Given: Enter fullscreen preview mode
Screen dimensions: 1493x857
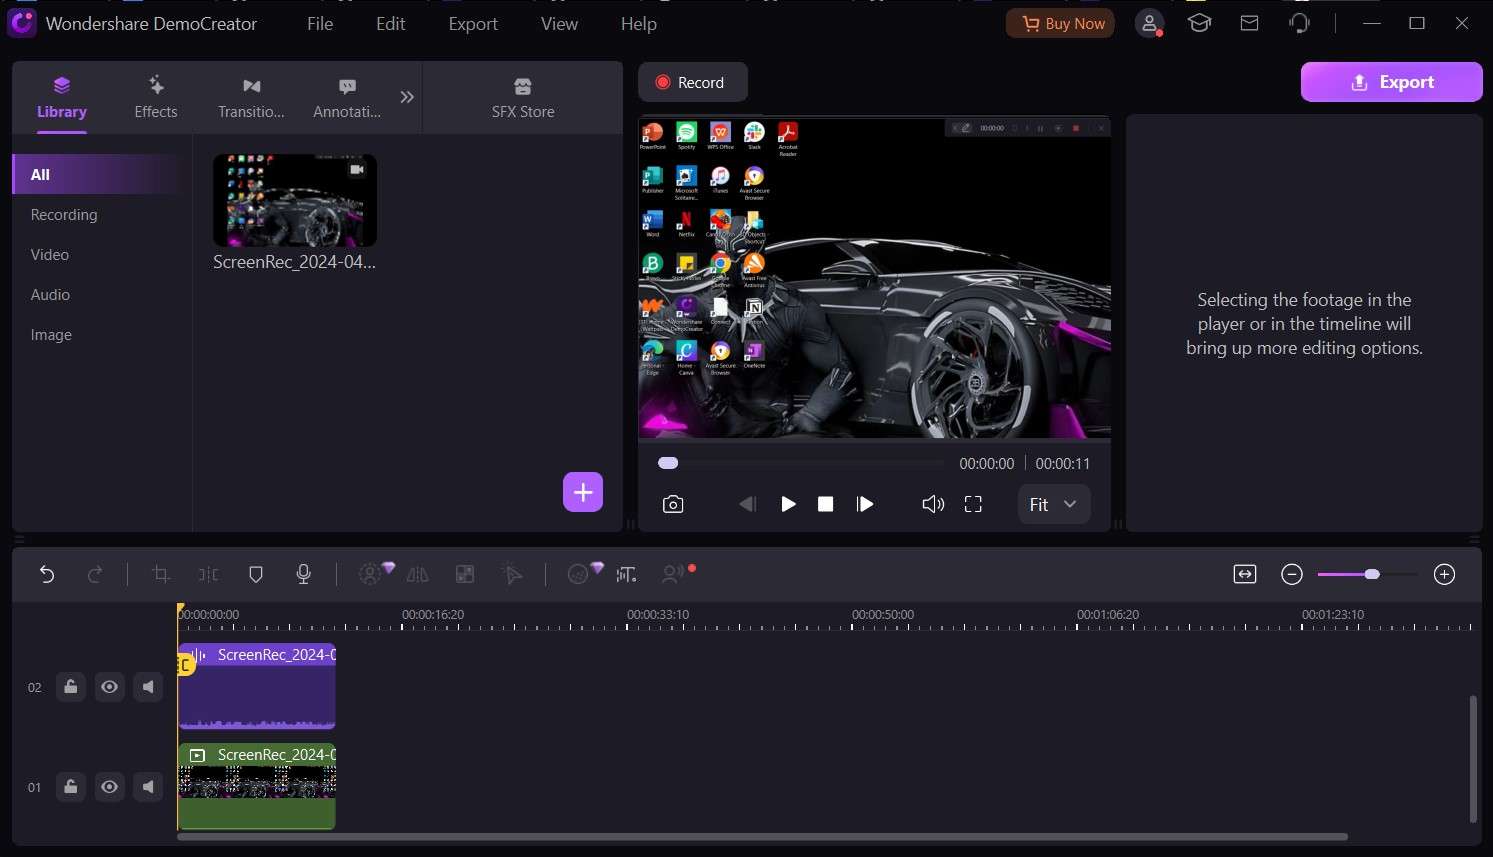Looking at the screenshot, I should click(x=973, y=504).
